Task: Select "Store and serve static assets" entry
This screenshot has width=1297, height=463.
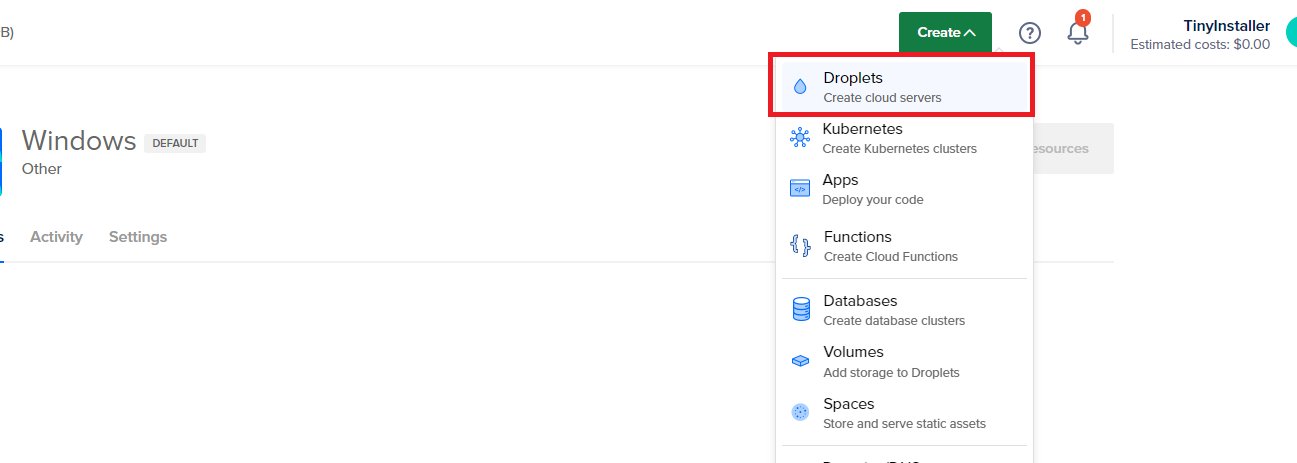Action: tap(903, 424)
